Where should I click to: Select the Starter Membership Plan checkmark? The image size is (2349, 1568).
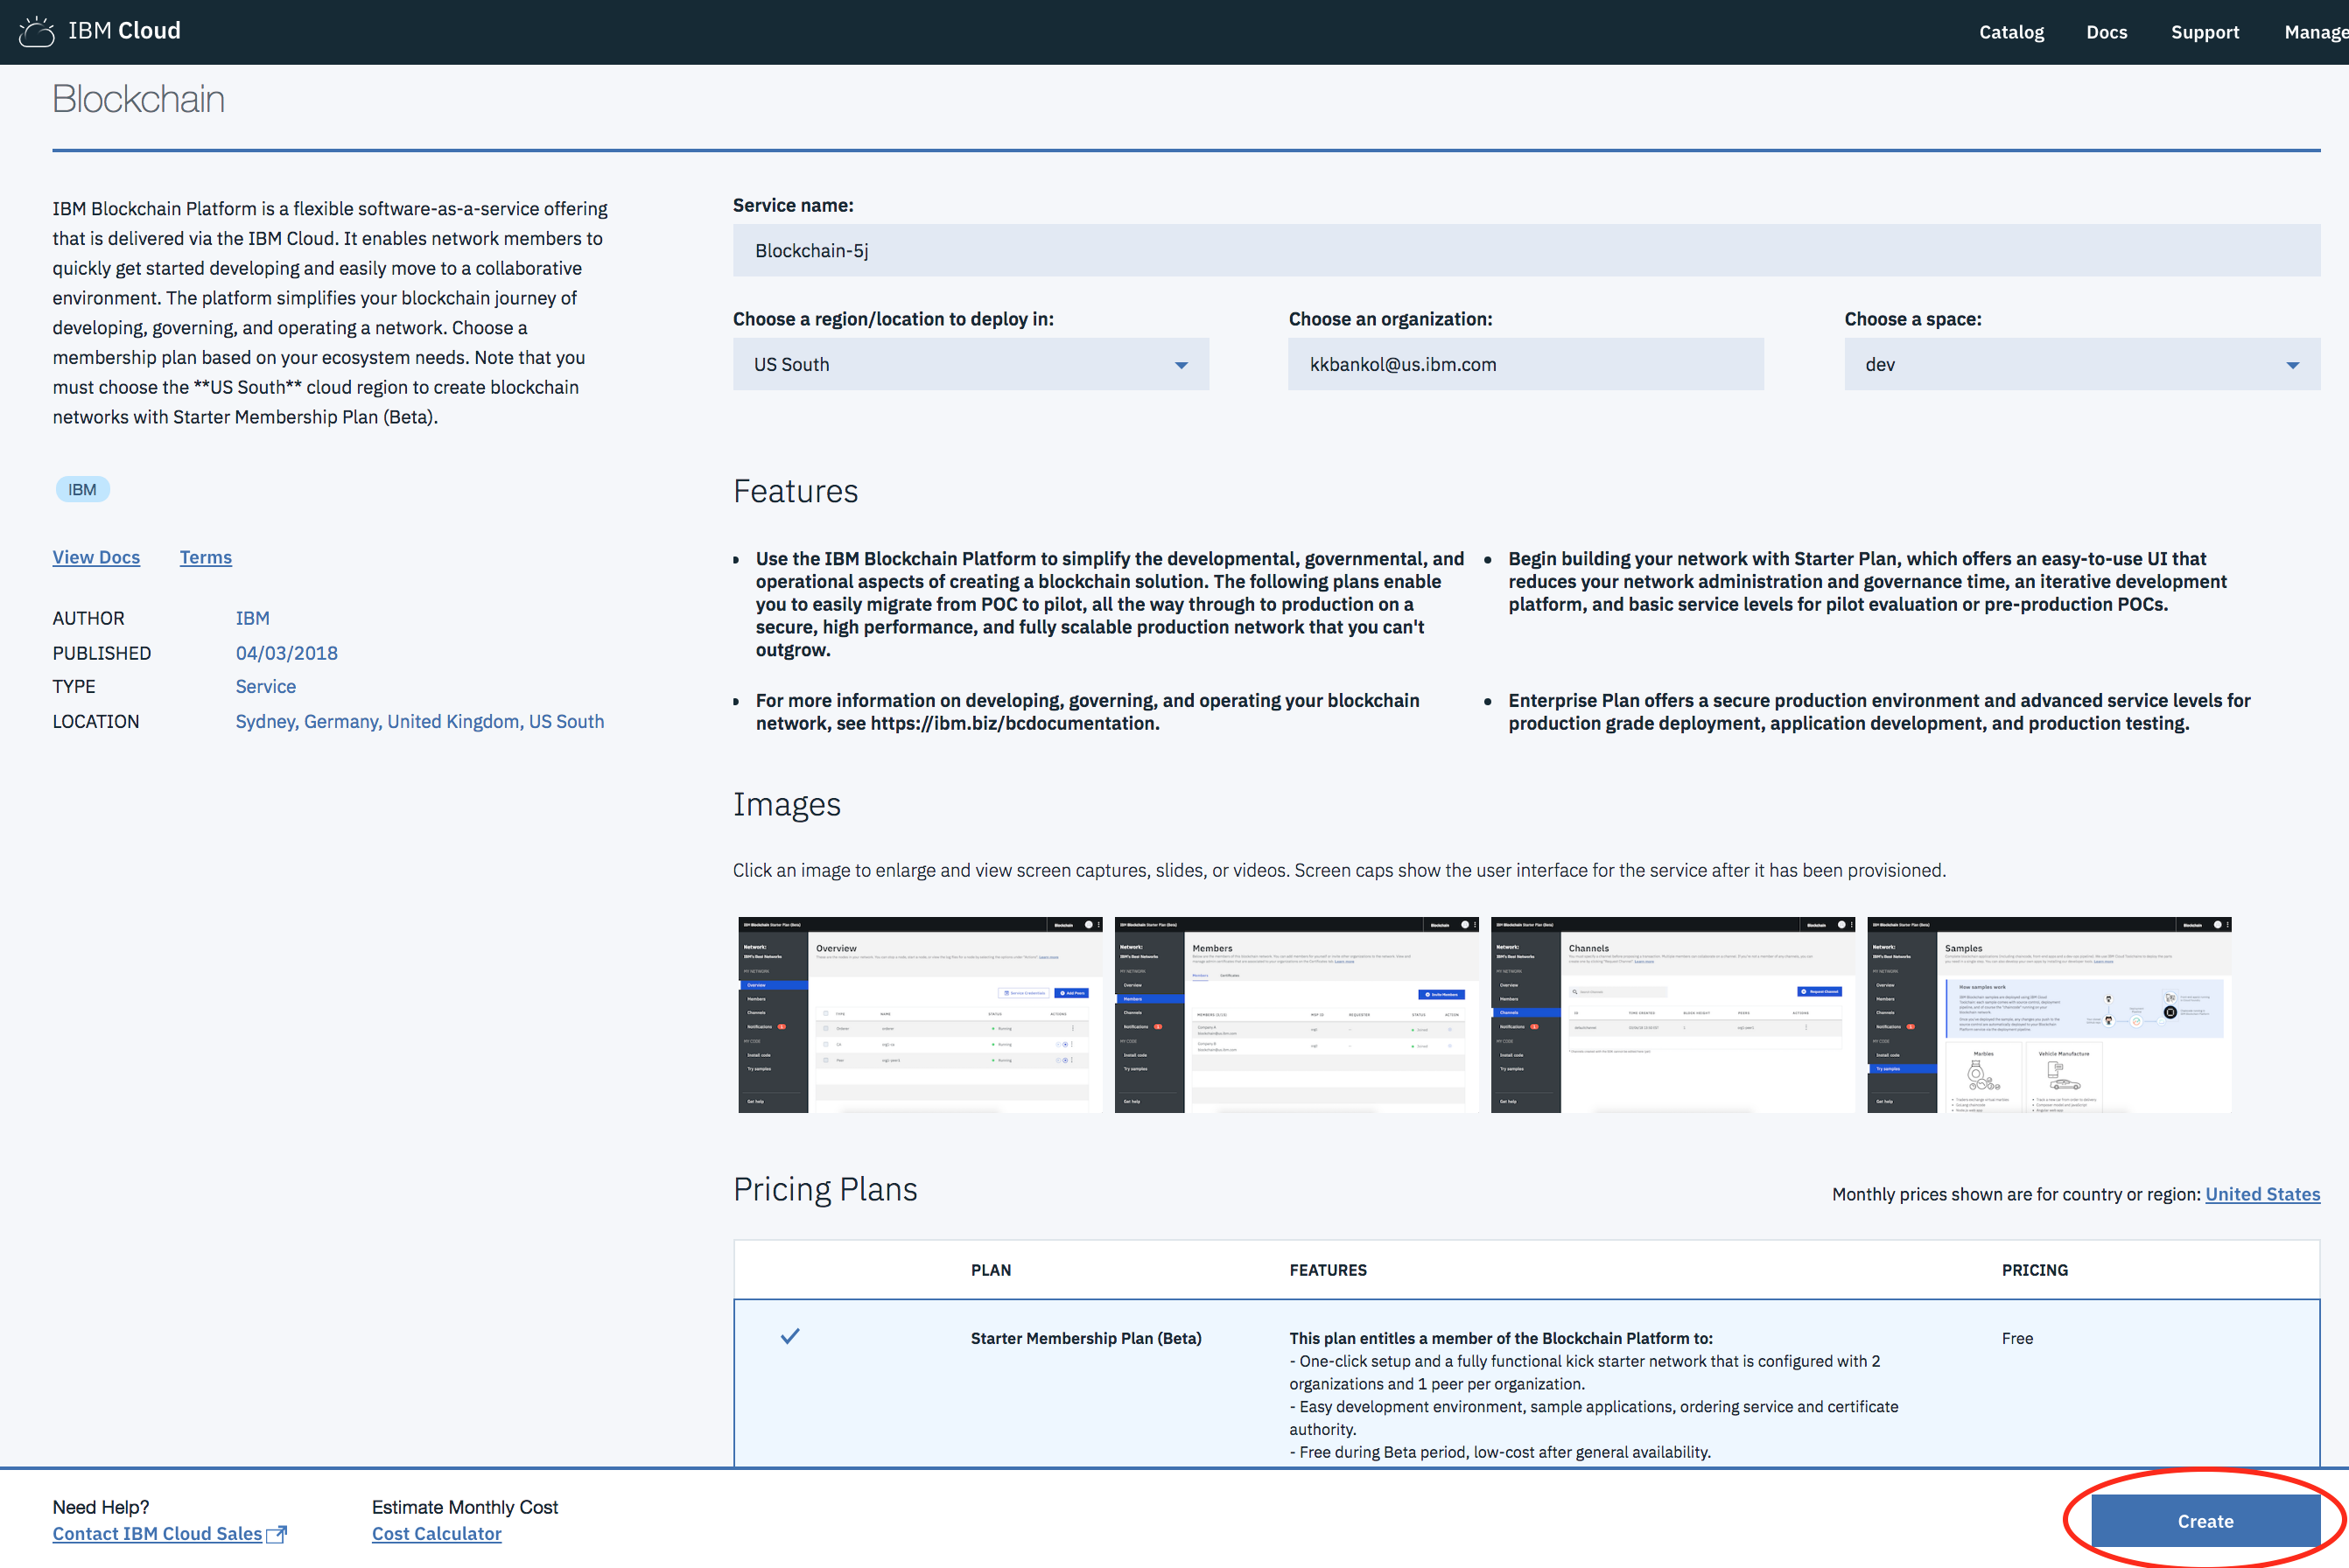[790, 1336]
